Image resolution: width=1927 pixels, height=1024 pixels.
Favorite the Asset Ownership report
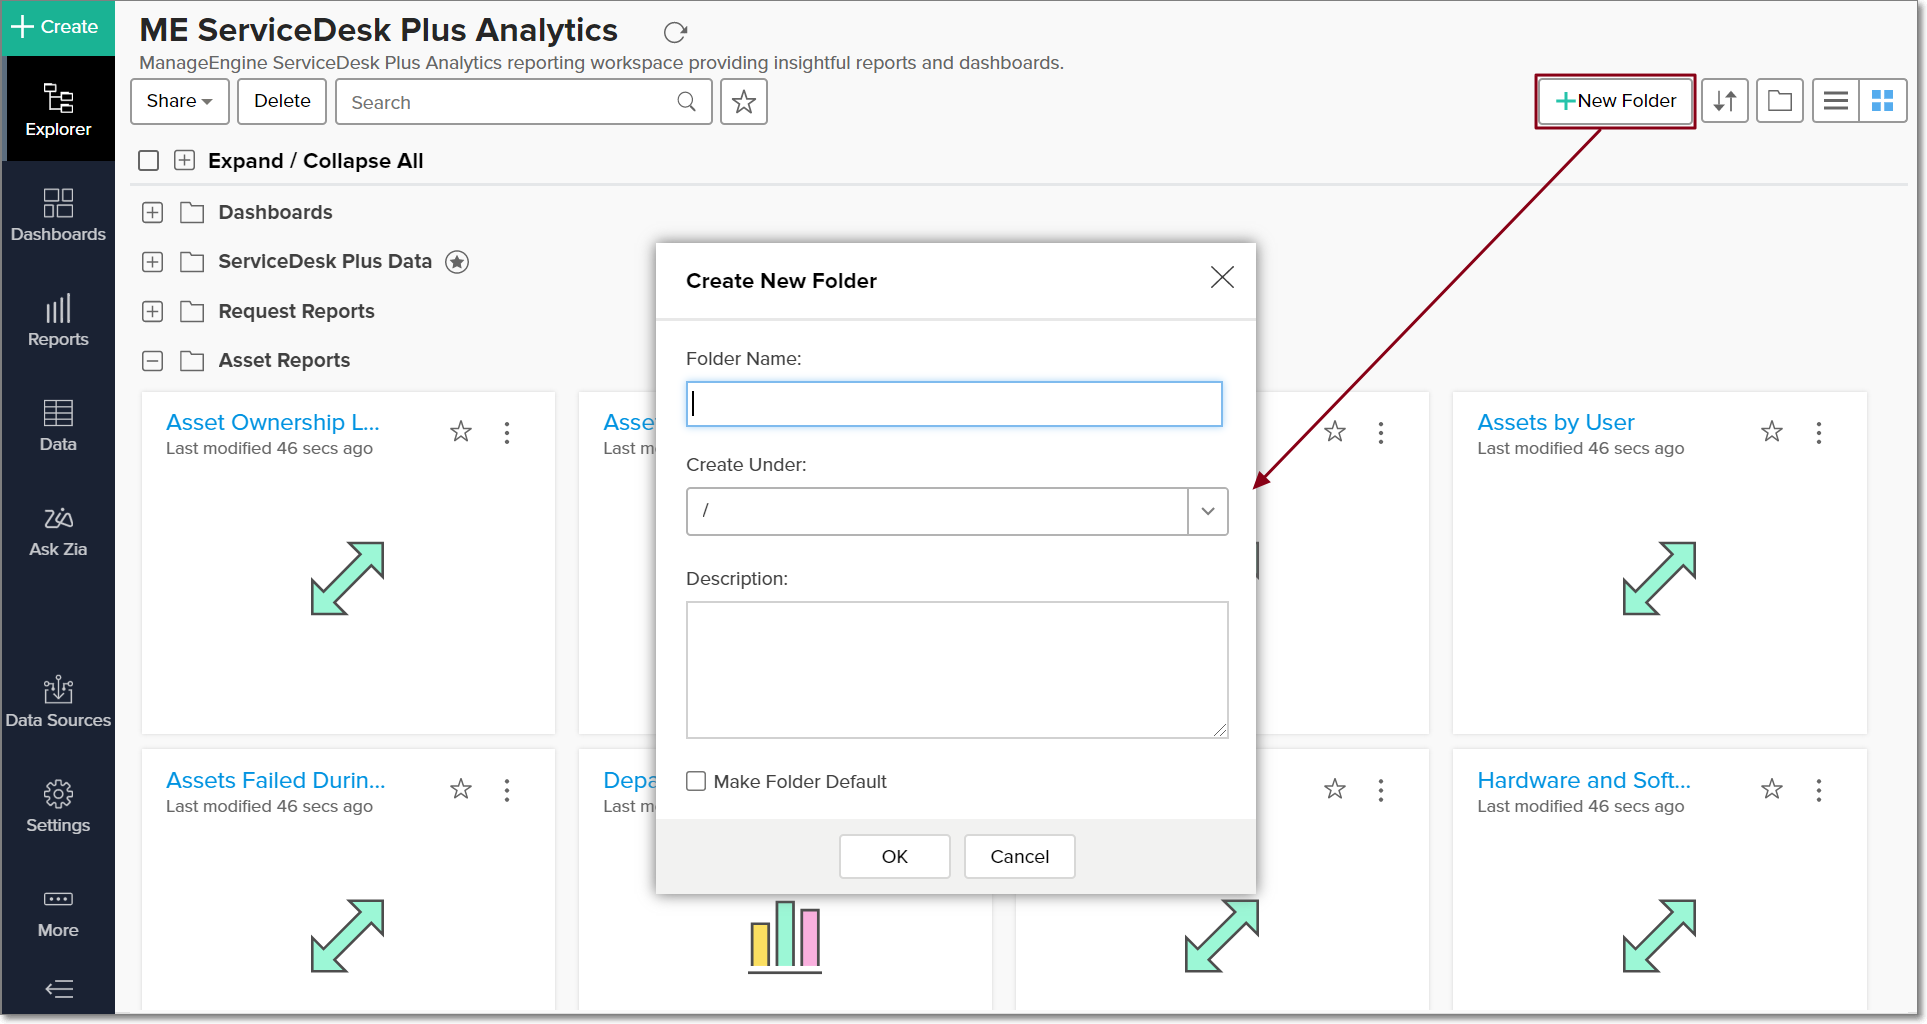click(x=461, y=432)
